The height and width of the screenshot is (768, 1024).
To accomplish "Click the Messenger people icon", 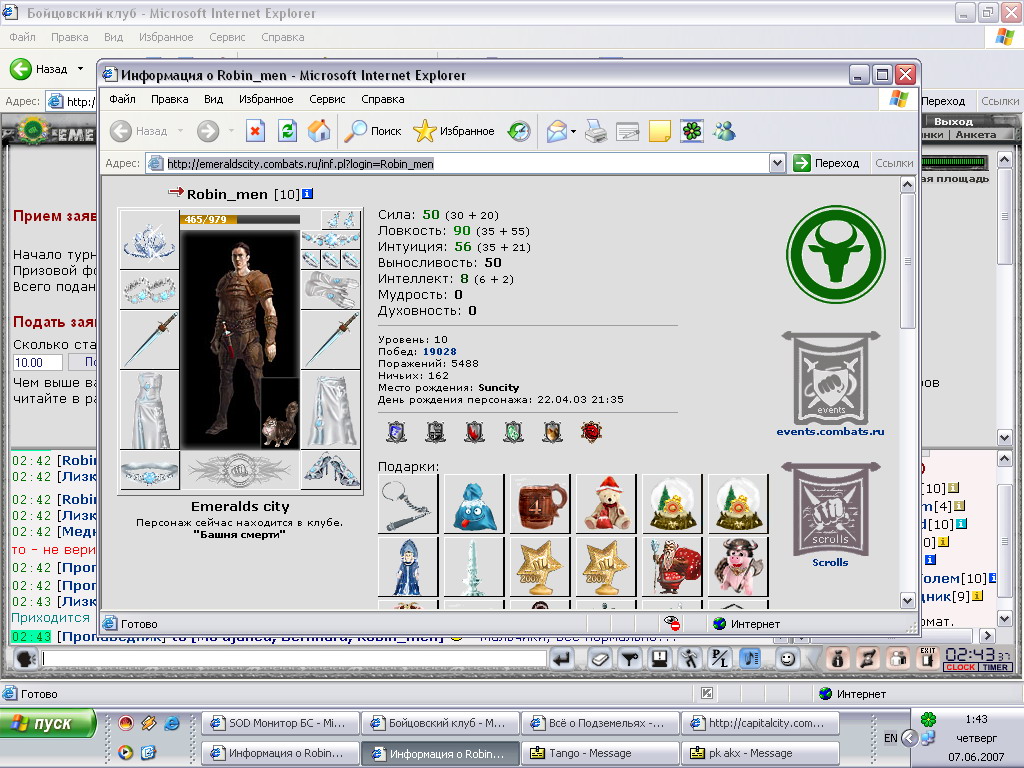I will [x=724, y=131].
